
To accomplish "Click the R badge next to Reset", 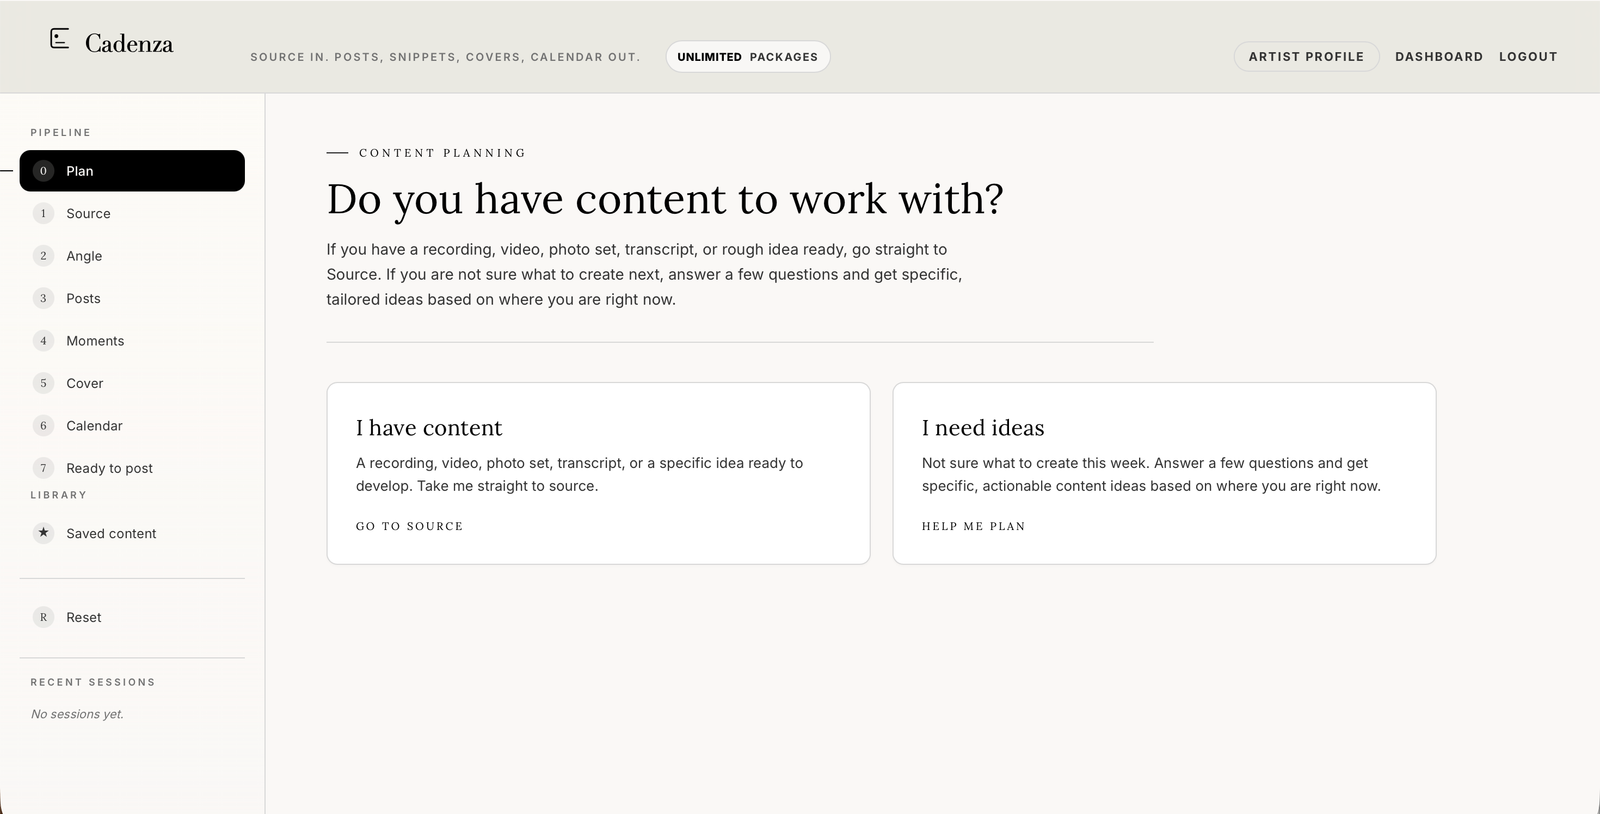I will [43, 617].
